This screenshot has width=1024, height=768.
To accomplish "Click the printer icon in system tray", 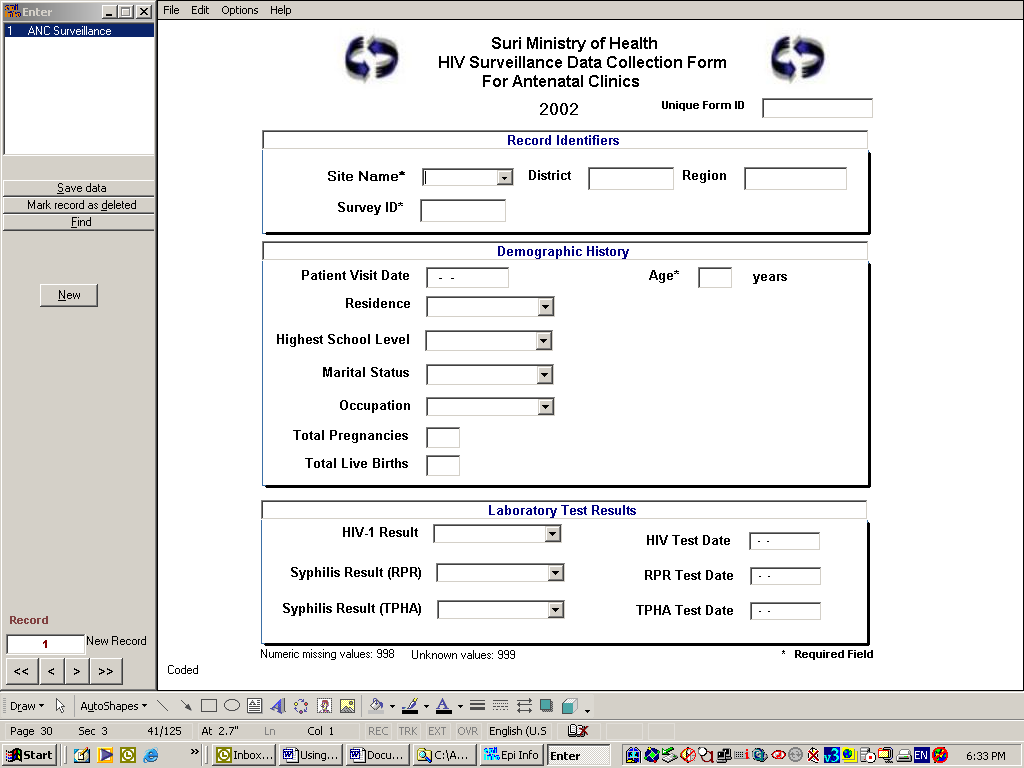I will coord(904,756).
